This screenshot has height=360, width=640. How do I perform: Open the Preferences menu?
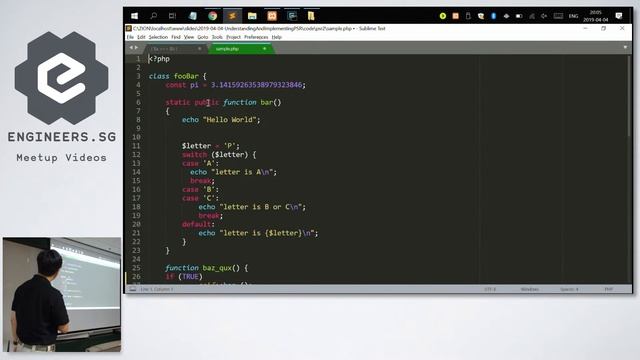256,37
